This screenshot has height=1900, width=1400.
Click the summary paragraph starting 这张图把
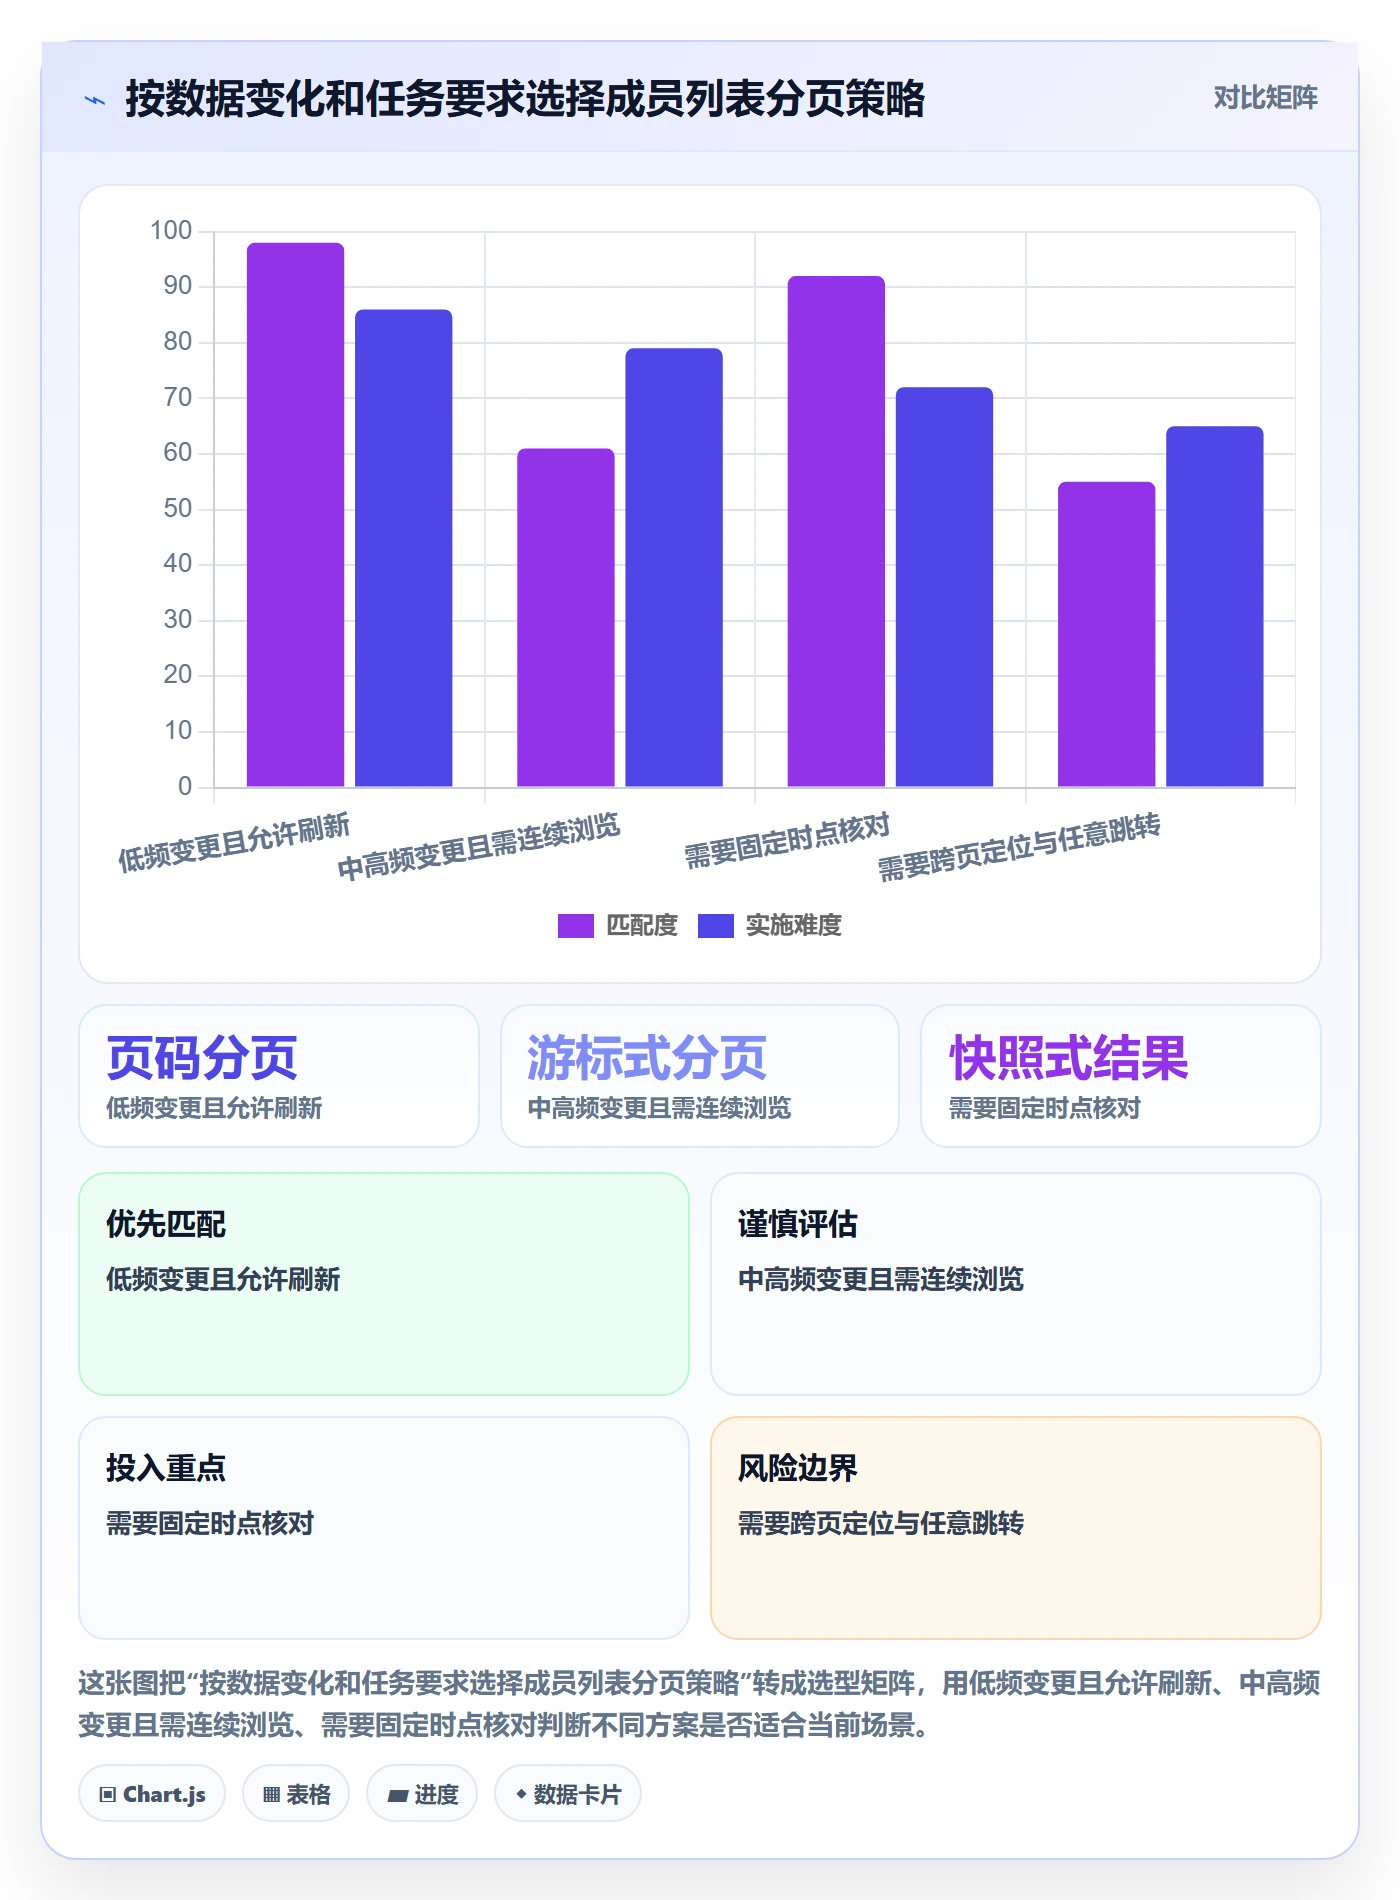[x=700, y=1704]
